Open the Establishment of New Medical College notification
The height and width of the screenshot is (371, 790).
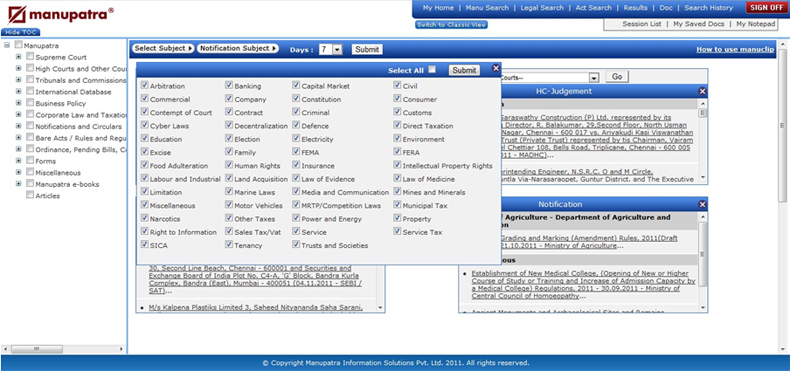point(583,285)
